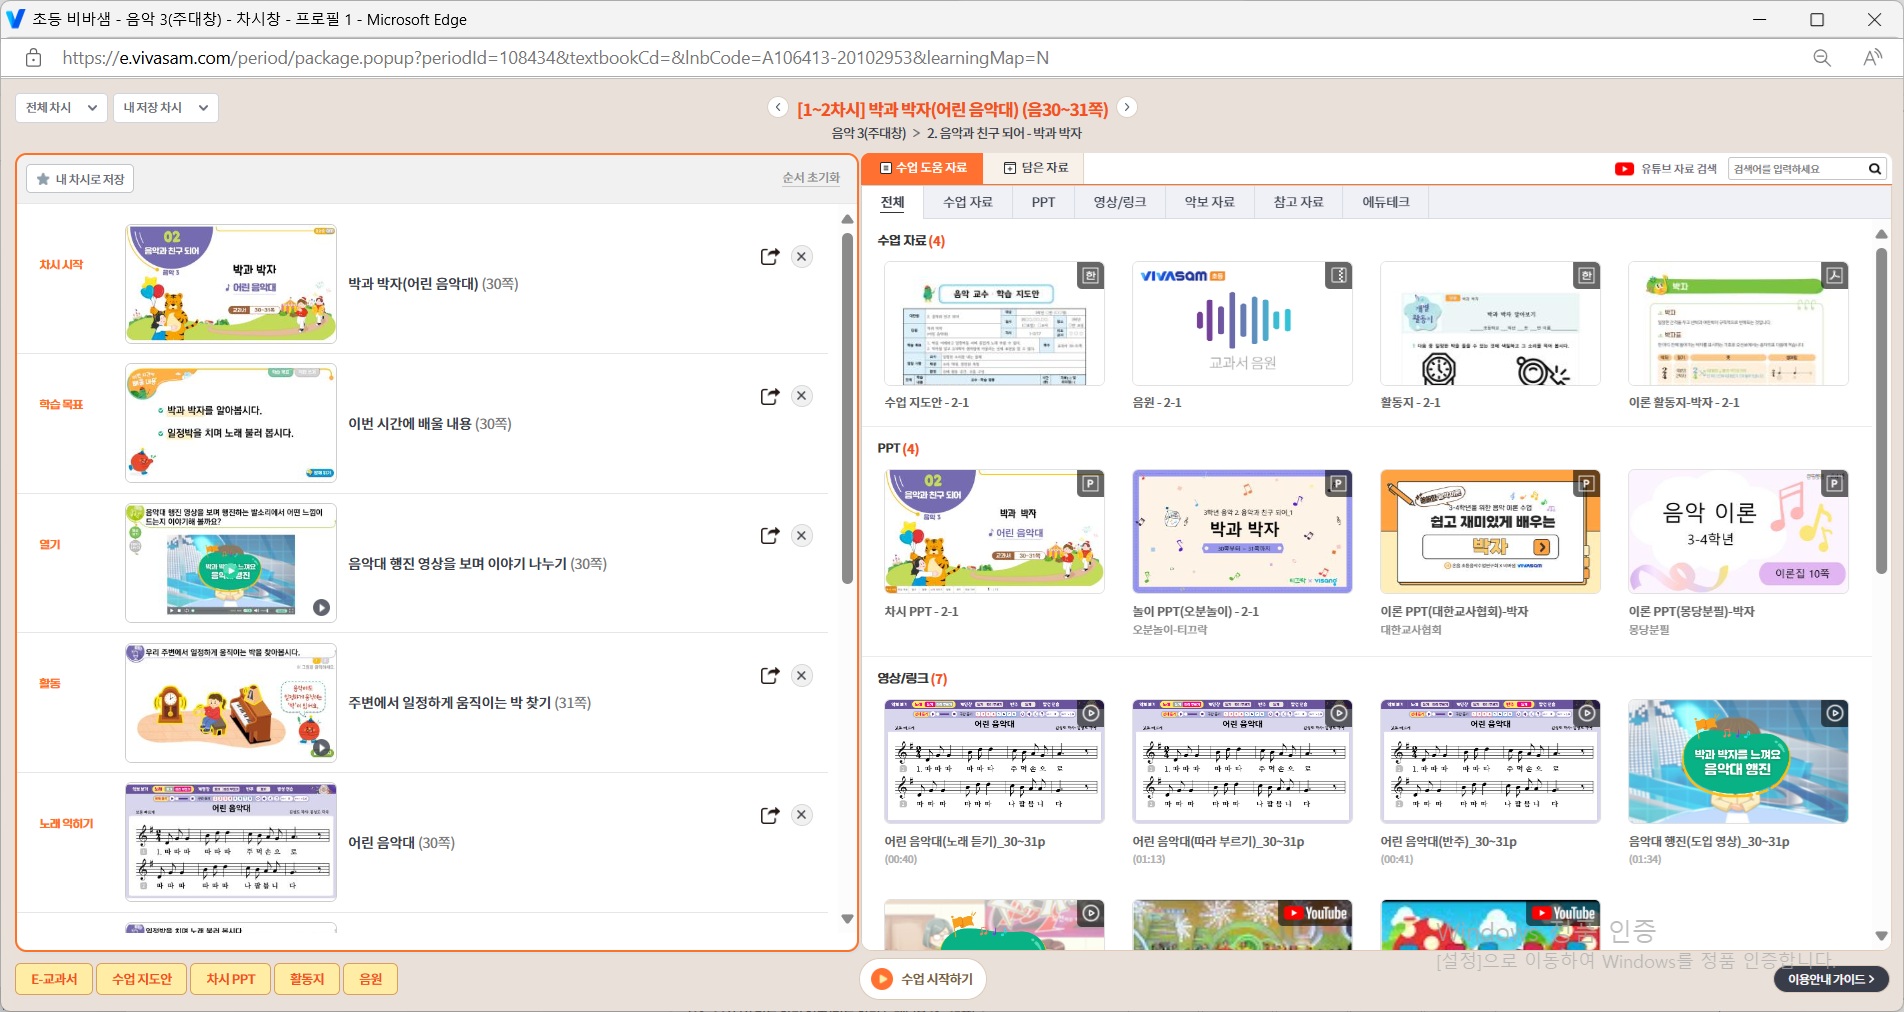The width and height of the screenshot is (1904, 1012).
Task: Click PDF icon on 이론 활동지-박자-2-1 card
Action: click(x=1835, y=275)
